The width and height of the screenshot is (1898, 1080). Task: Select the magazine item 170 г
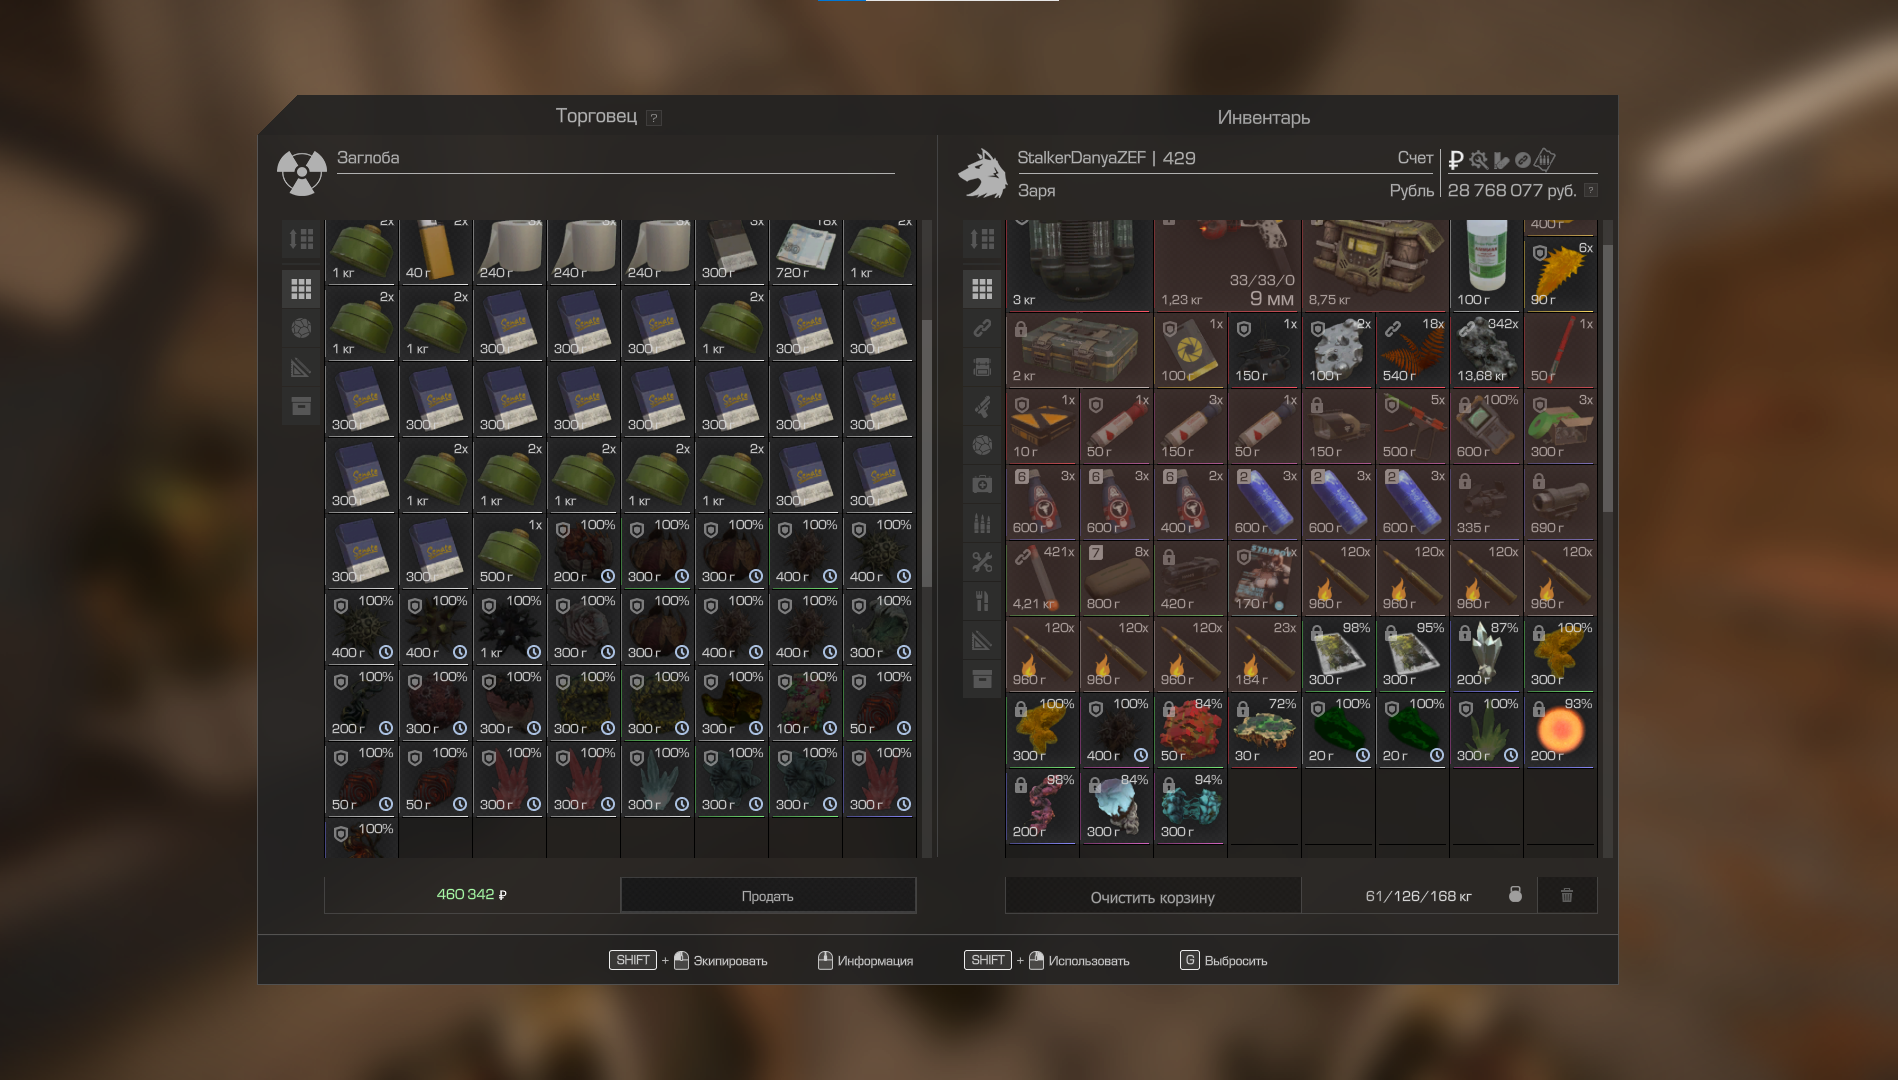coord(1264,578)
